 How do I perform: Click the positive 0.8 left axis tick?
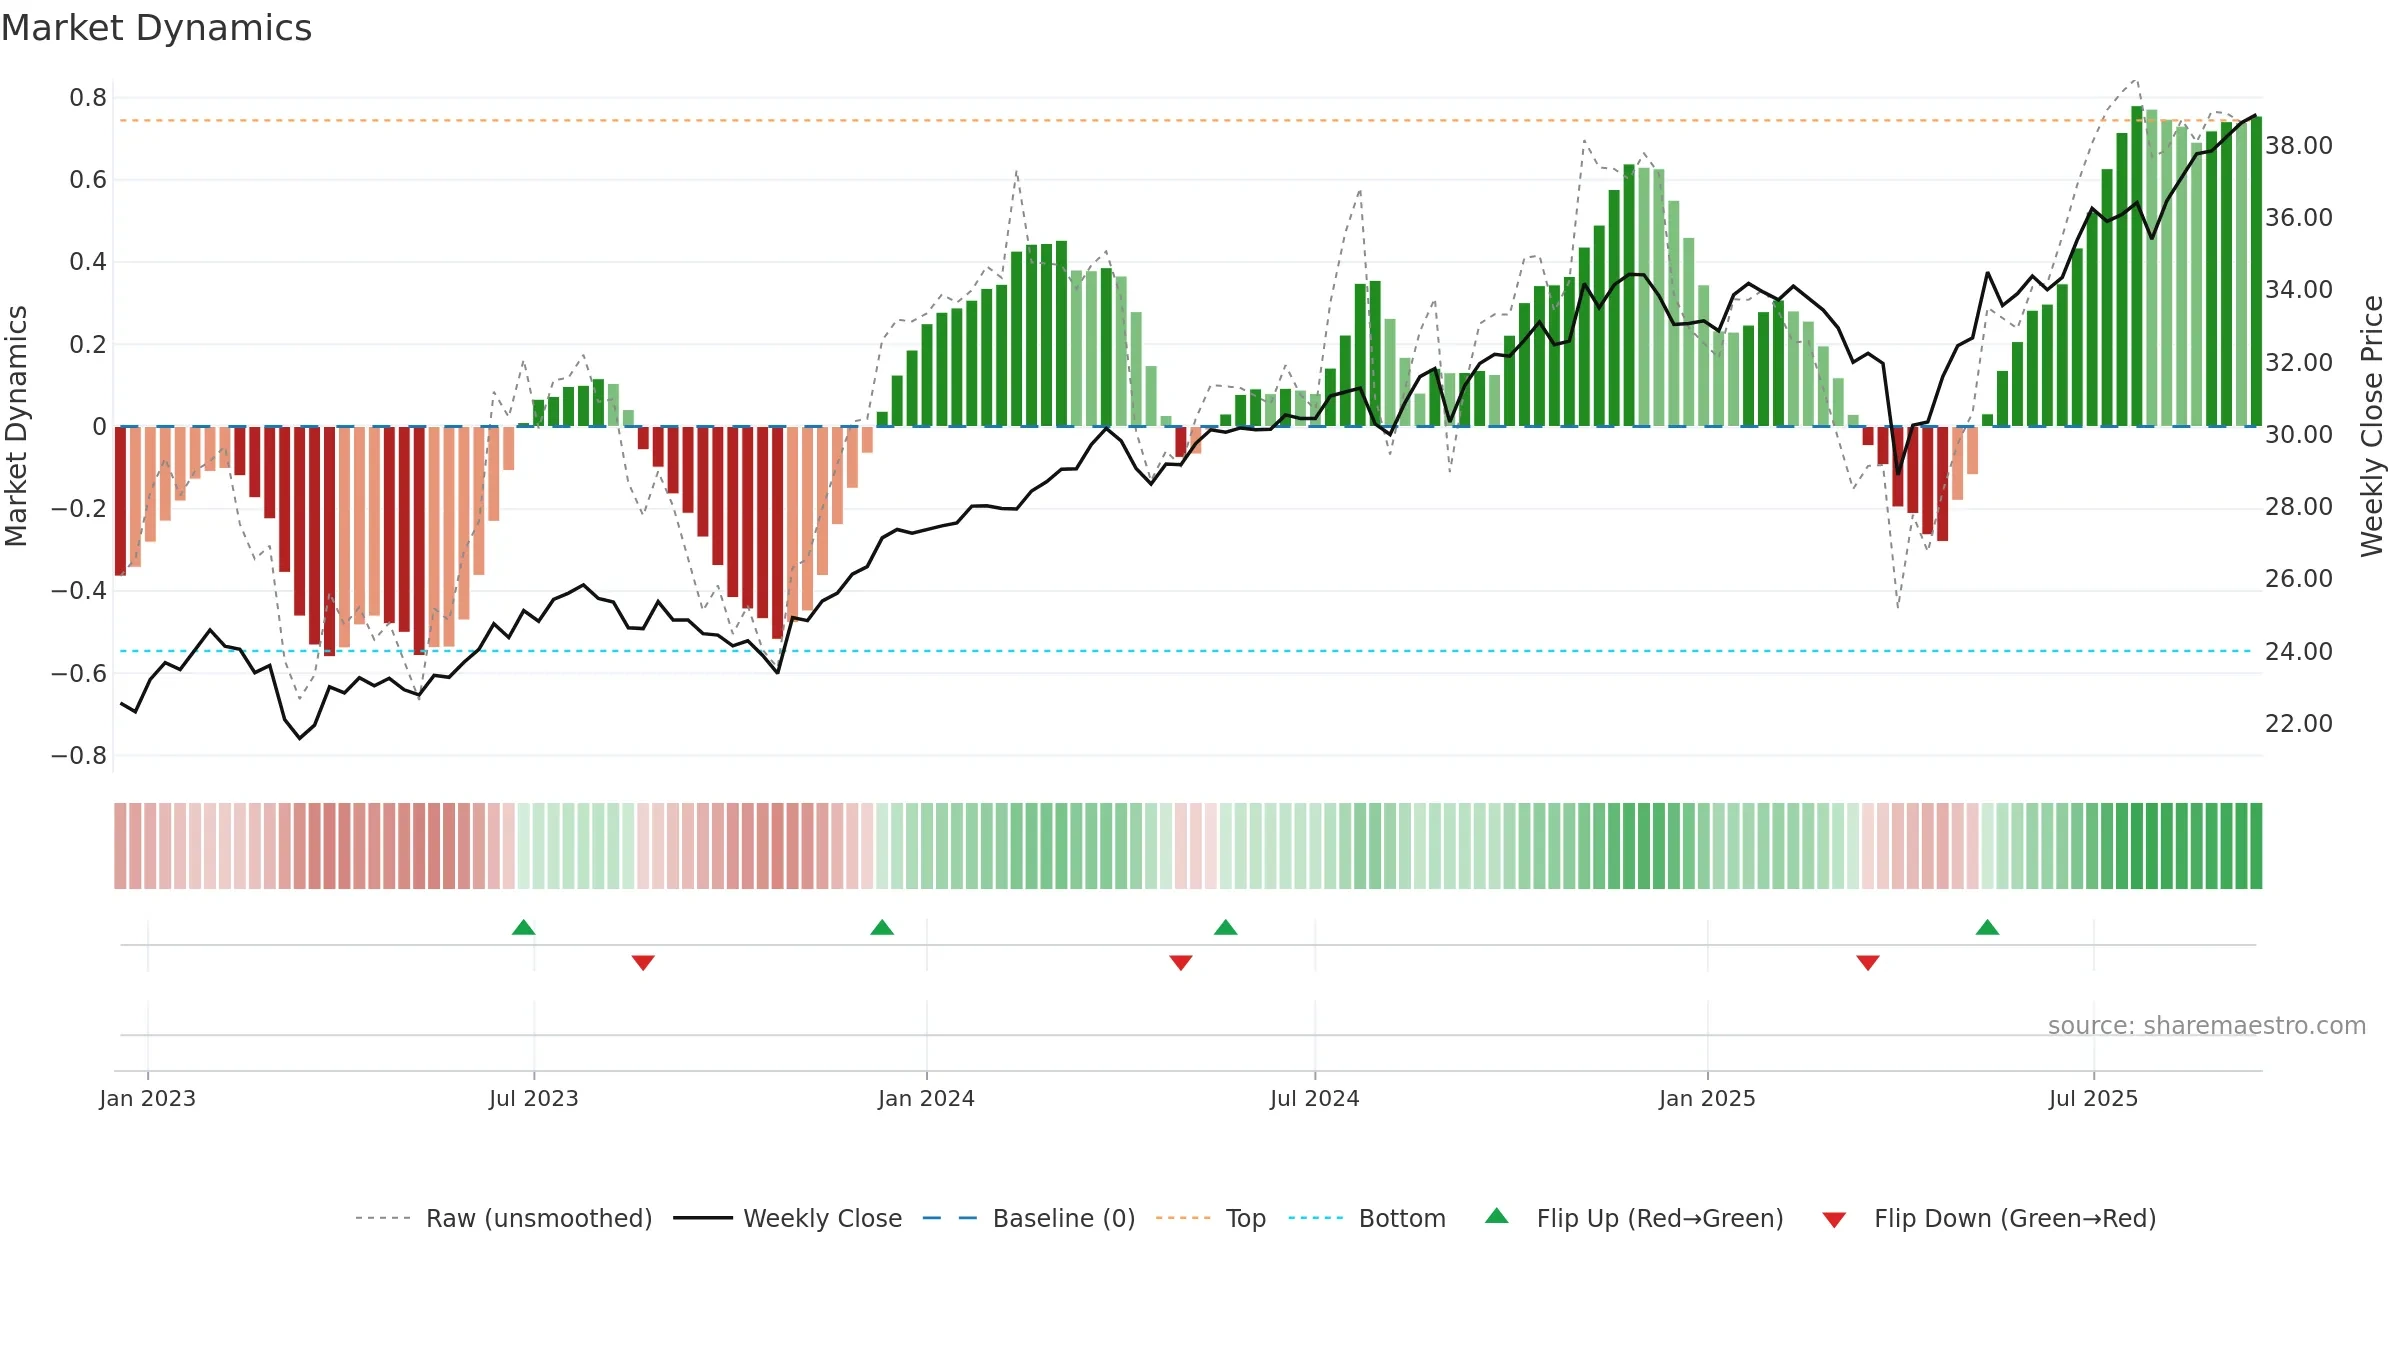point(88,98)
